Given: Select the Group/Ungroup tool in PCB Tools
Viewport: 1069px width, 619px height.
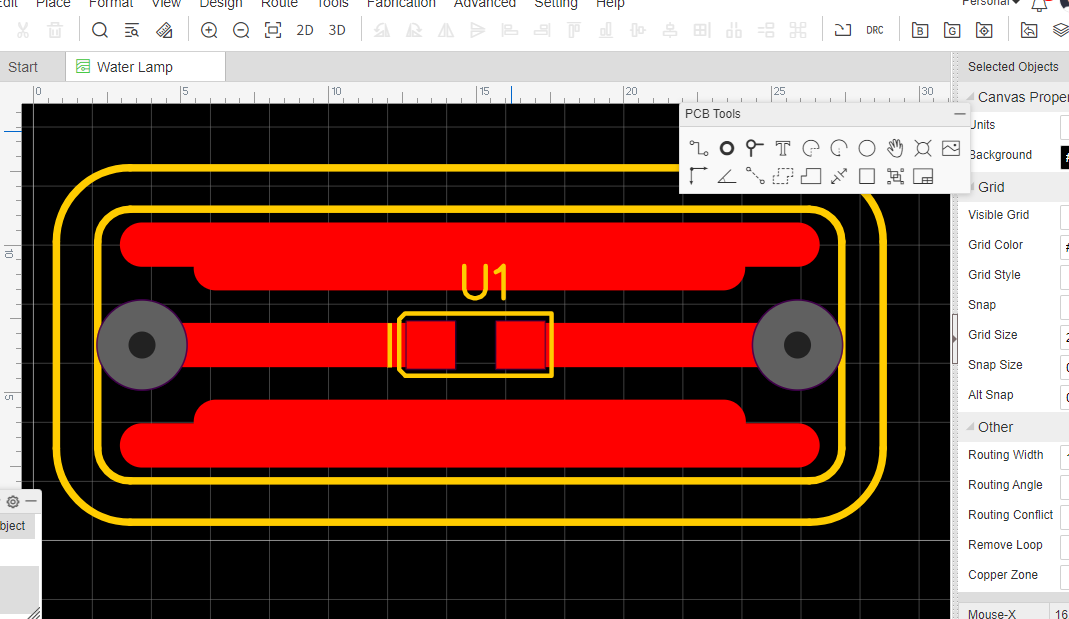Looking at the screenshot, I should (x=894, y=177).
